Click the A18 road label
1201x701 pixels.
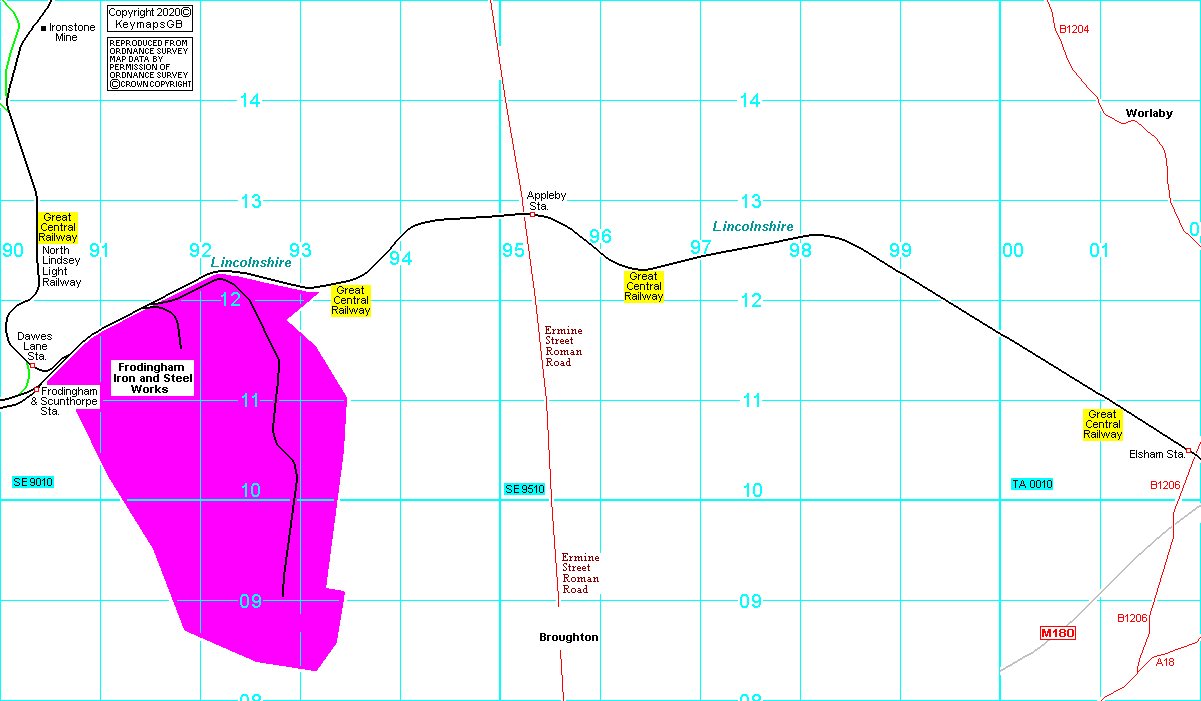[x=1165, y=662]
